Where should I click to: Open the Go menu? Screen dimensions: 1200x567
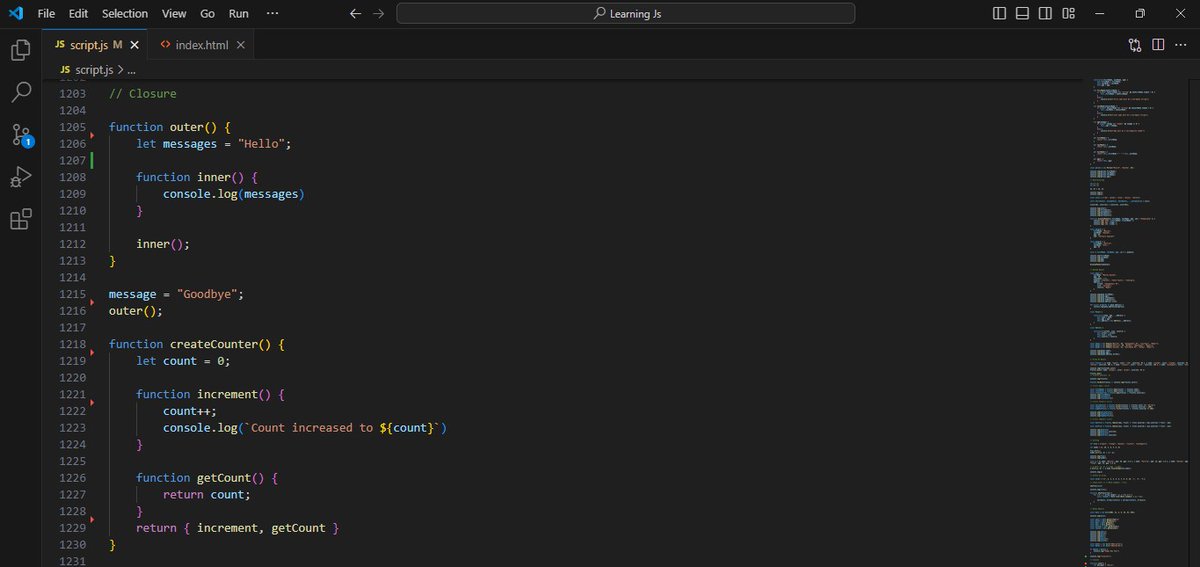click(x=207, y=14)
